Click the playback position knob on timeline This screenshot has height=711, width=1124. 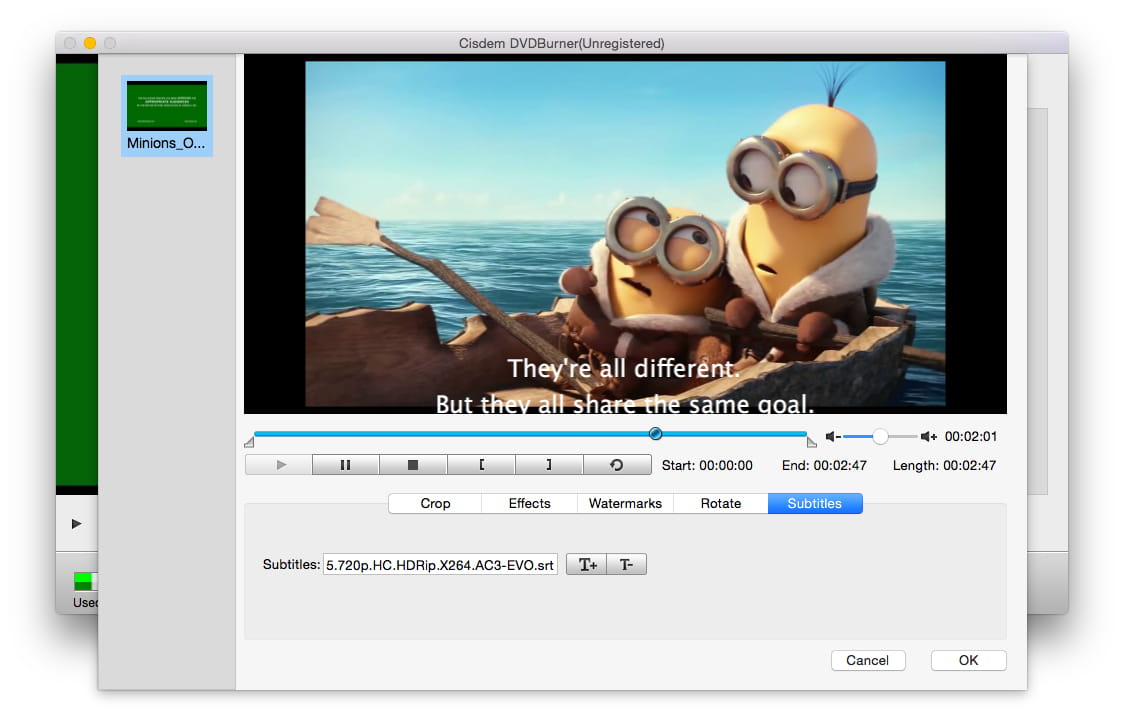[655, 434]
